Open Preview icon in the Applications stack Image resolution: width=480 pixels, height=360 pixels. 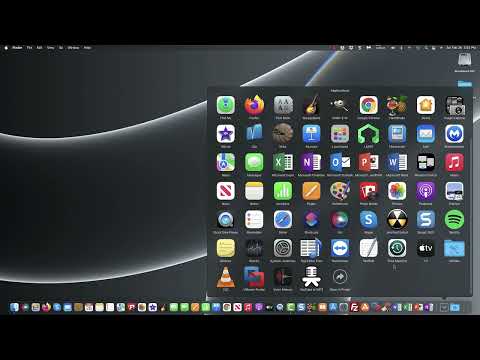tap(454, 191)
